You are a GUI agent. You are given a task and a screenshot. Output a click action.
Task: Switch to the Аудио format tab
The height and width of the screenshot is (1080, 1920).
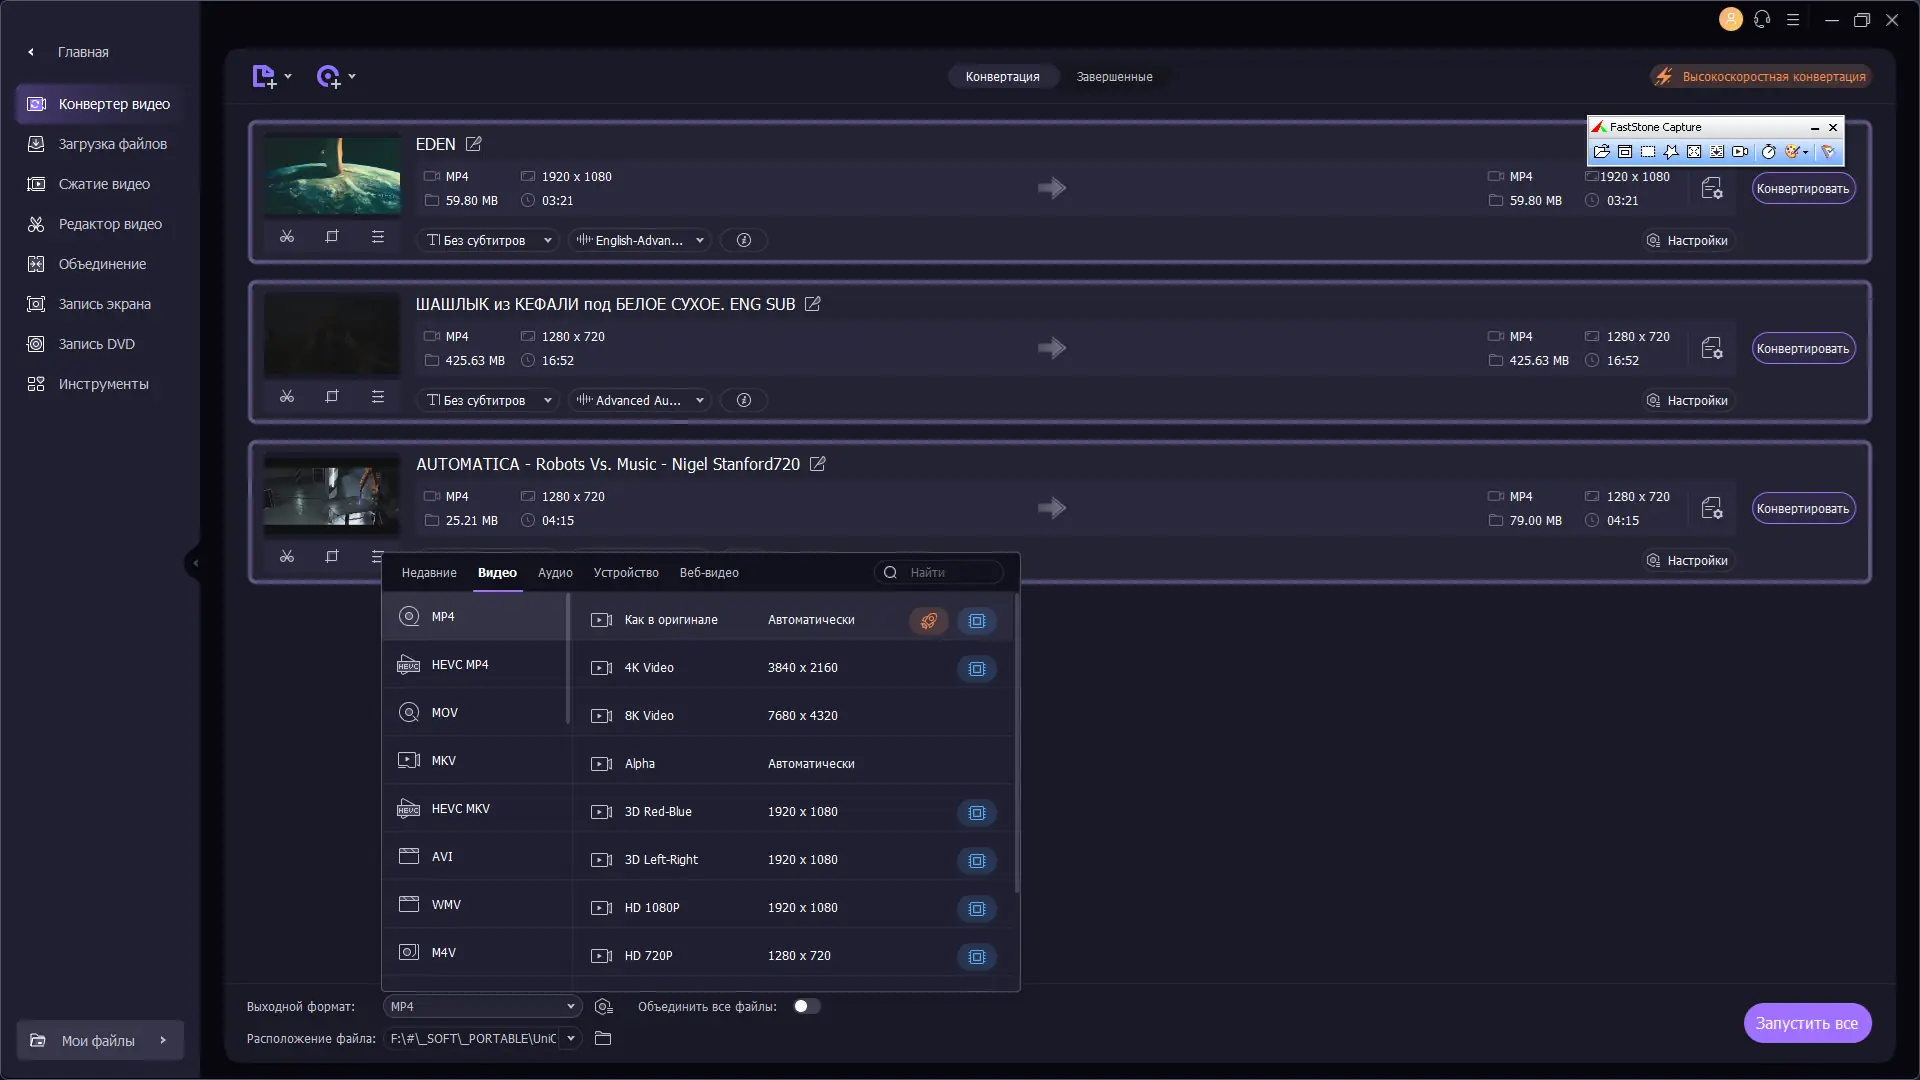click(555, 573)
